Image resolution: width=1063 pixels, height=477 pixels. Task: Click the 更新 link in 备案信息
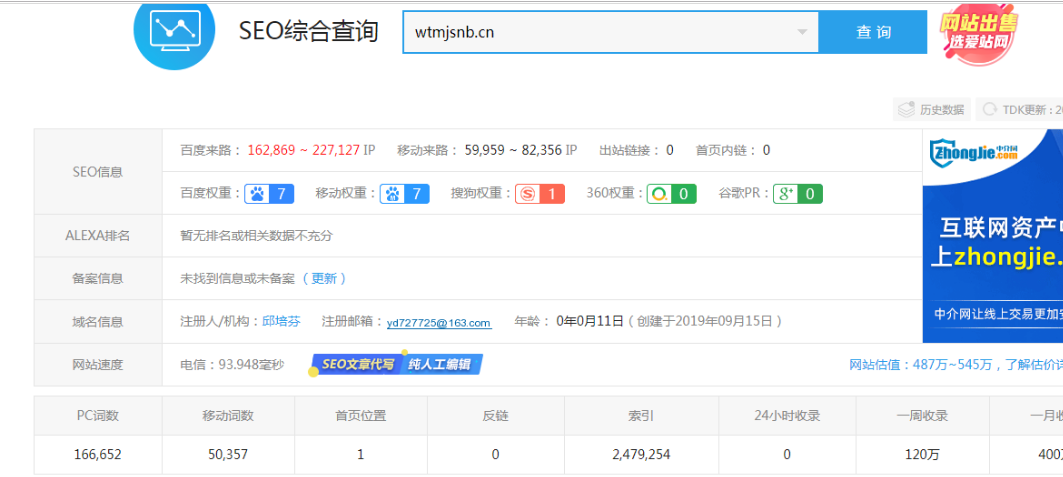pyautogui.click(x=325, y=278)
